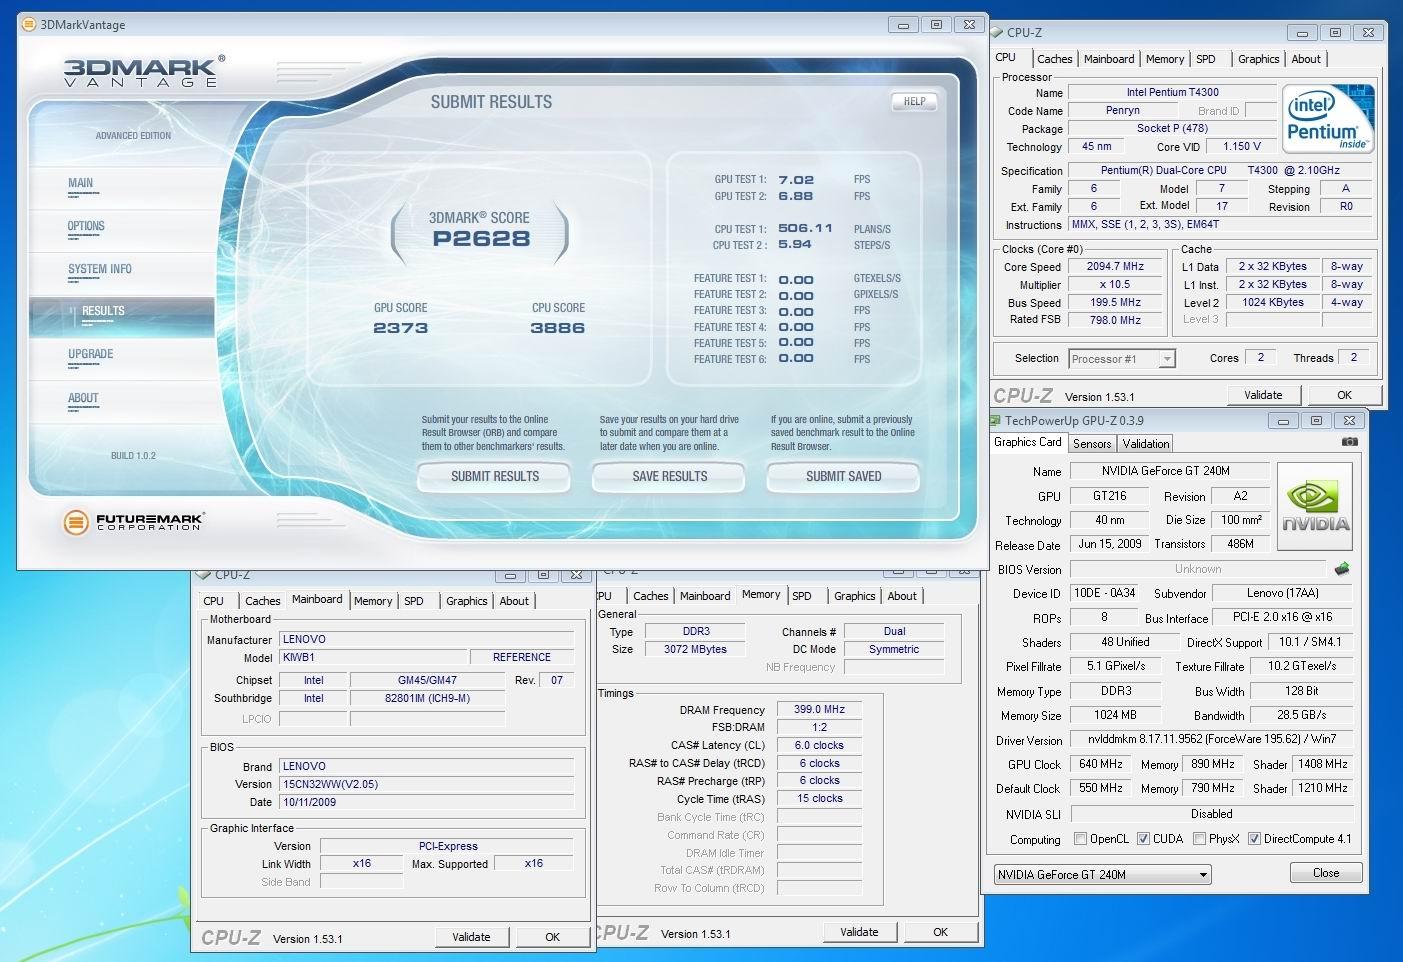Click OK in mainboard CPU-Z window
This screenshot has height=962, width=1403.
(552, 937)
